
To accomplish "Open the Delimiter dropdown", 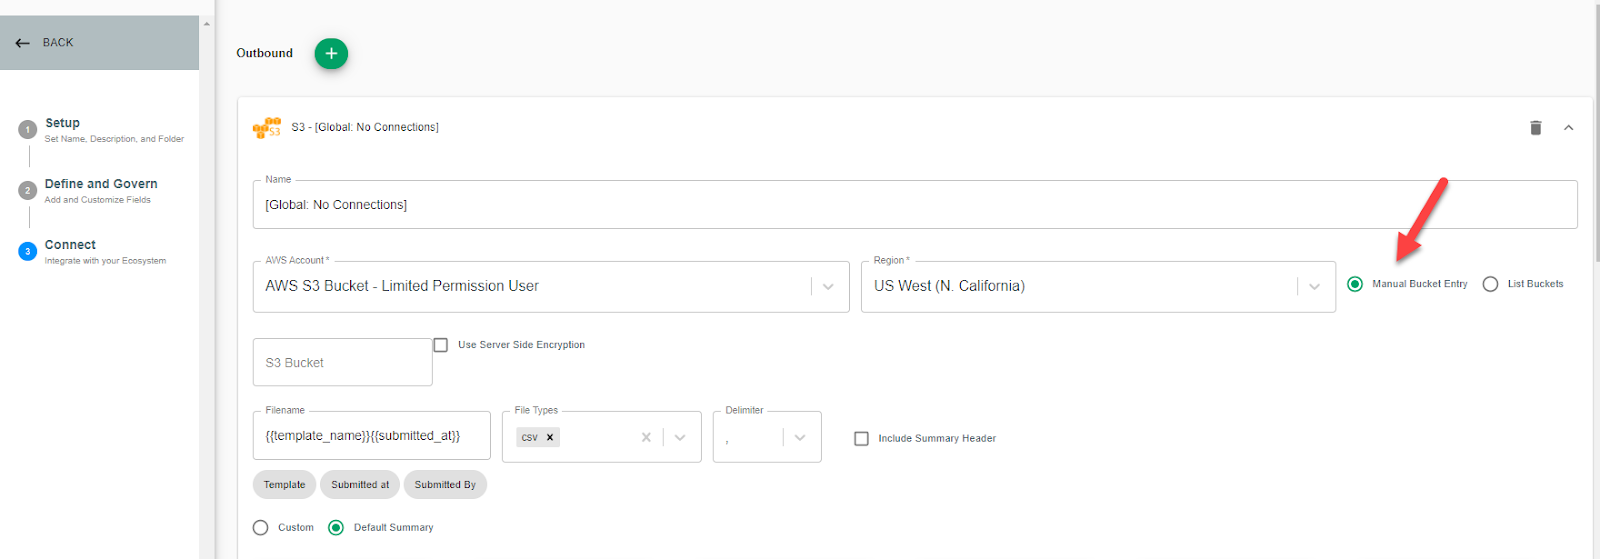I will 800,437.
